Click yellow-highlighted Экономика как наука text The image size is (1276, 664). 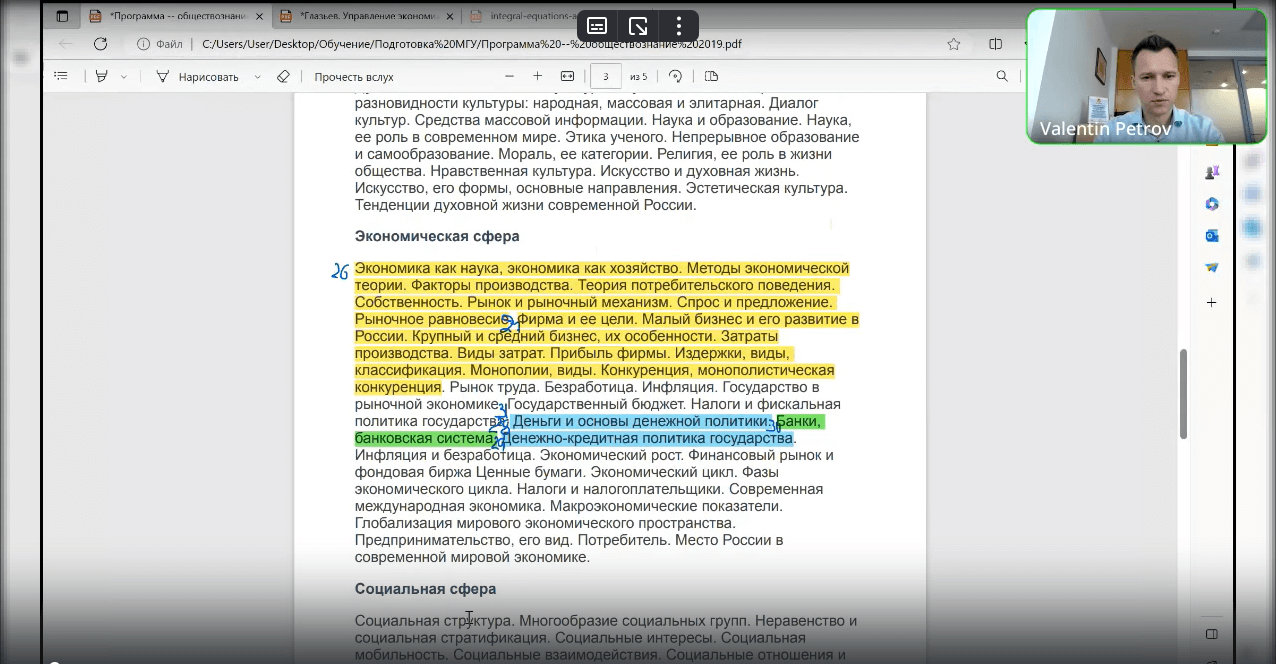tap(428, 268)
